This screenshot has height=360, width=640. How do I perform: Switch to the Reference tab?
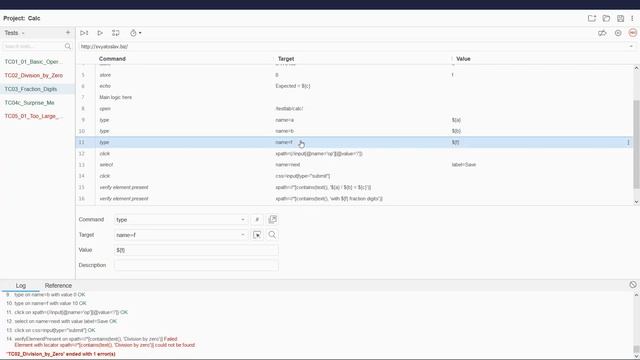pos(58,285)
